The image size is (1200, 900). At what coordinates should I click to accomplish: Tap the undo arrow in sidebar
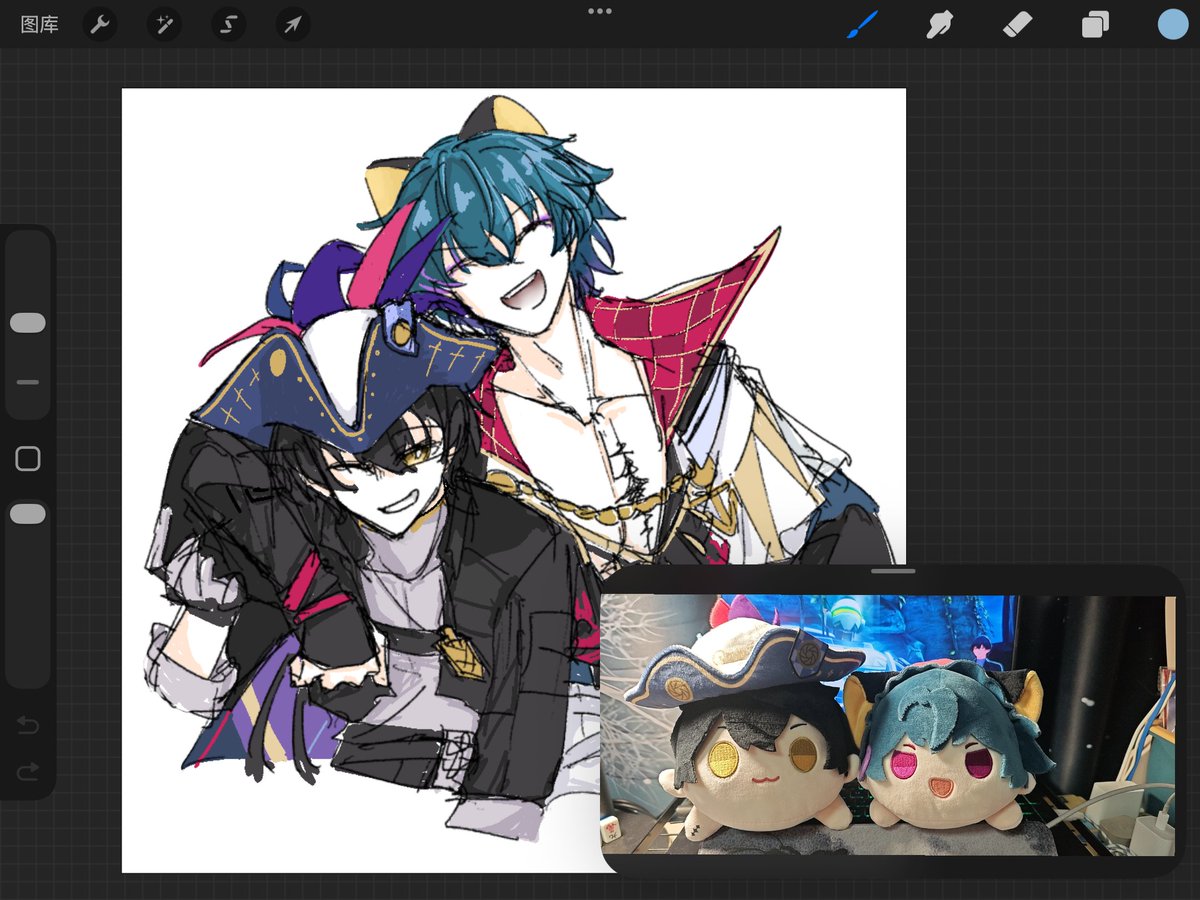point(28,725)
